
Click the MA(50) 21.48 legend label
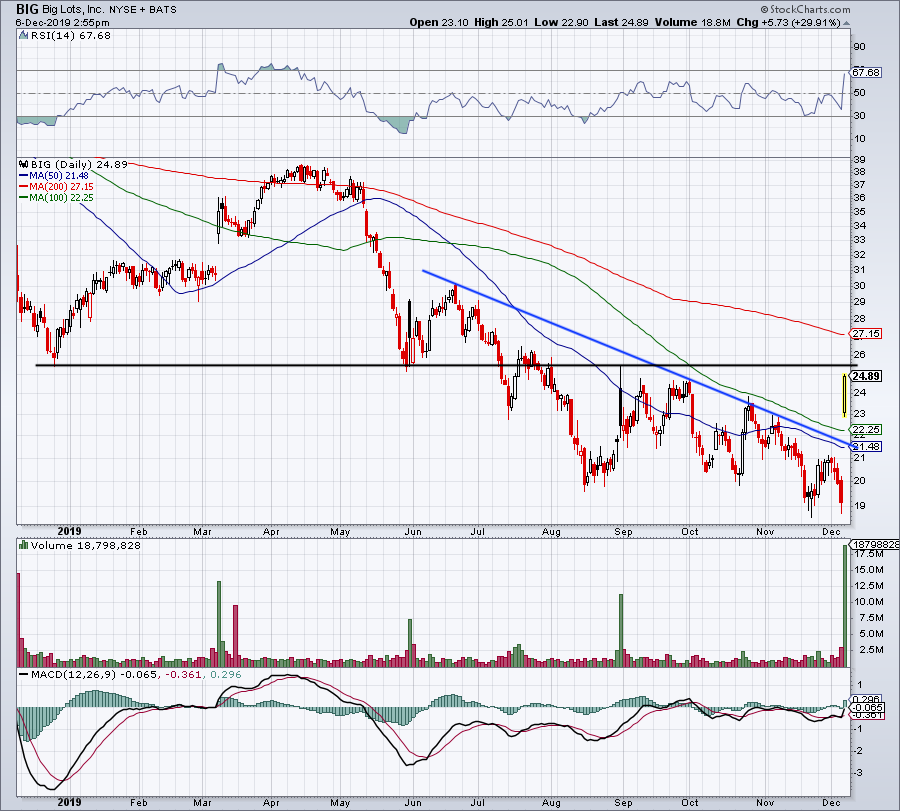click(x=59, y=176)
